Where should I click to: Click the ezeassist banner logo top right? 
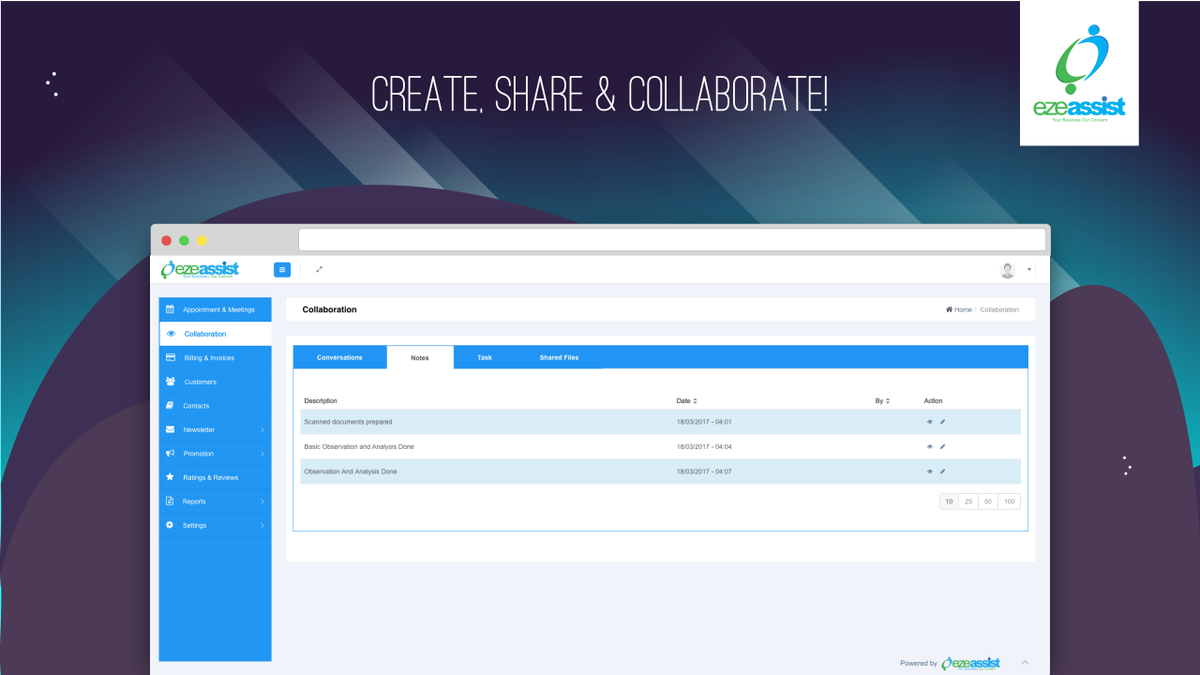click(x=1079, y=74)
